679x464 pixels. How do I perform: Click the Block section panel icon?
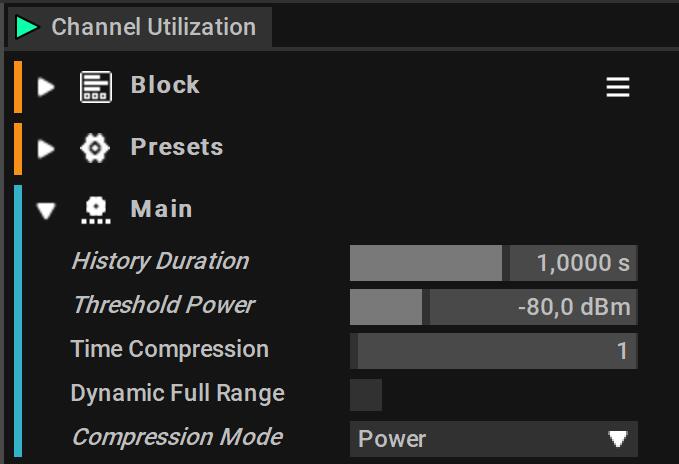pos(96,87)
